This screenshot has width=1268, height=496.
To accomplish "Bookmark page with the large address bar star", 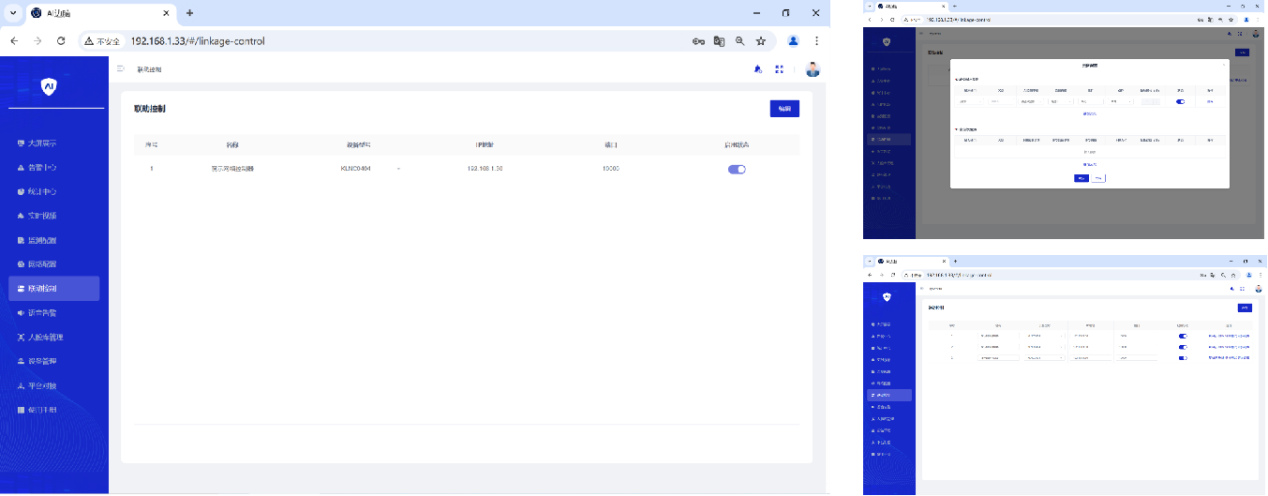I will point(761,41).
